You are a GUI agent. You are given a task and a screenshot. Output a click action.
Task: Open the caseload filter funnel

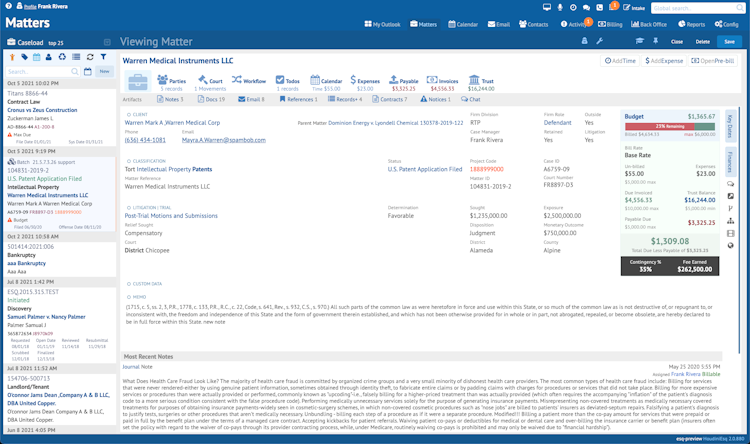coord(103,57)
